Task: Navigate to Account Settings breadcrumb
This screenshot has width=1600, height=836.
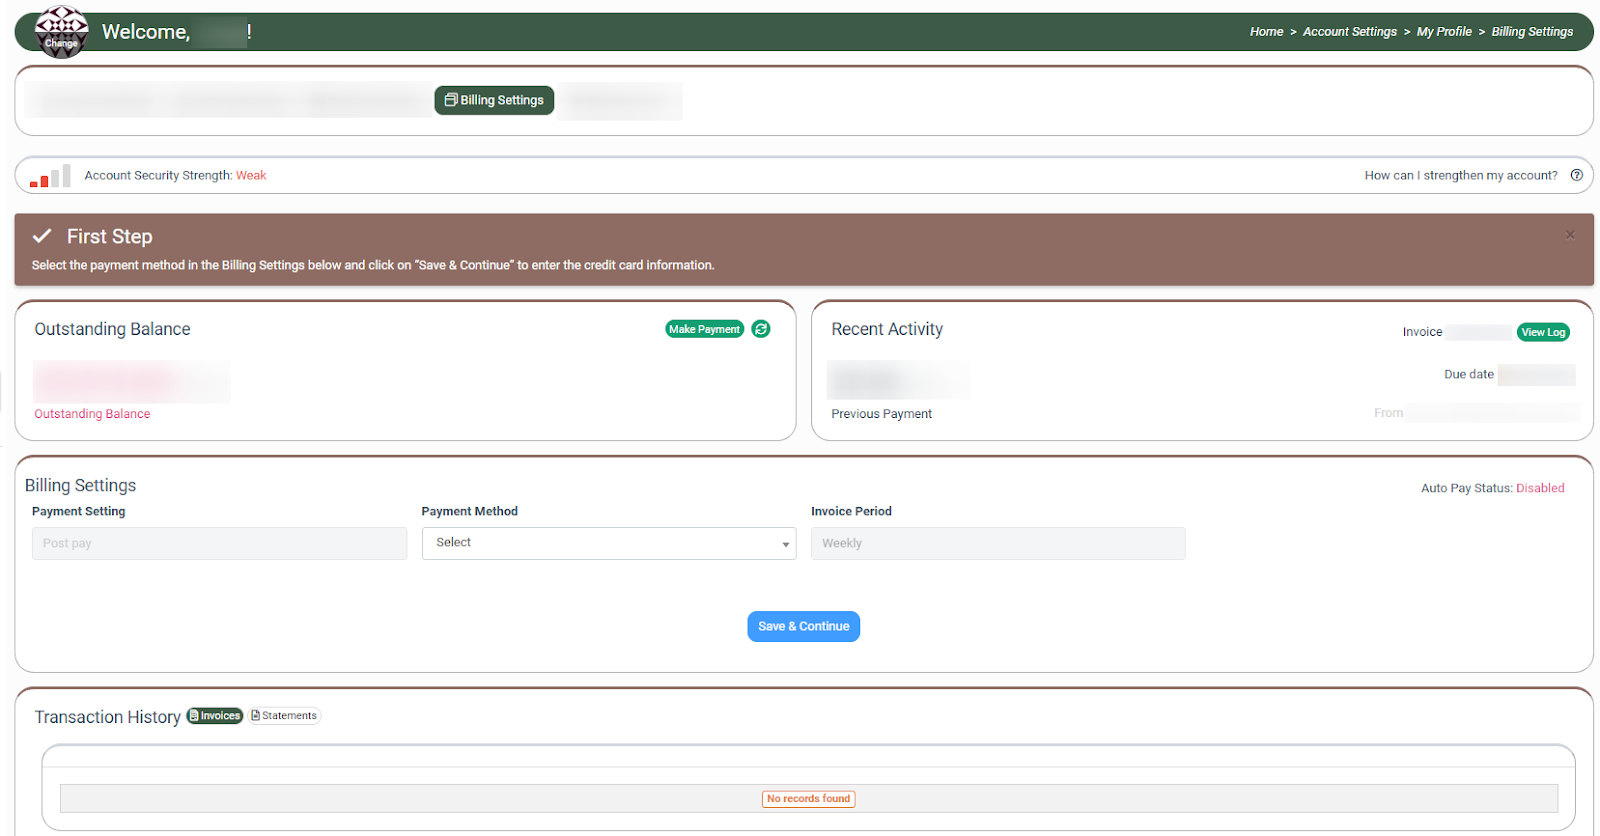Action: [x=1349, y=32]
